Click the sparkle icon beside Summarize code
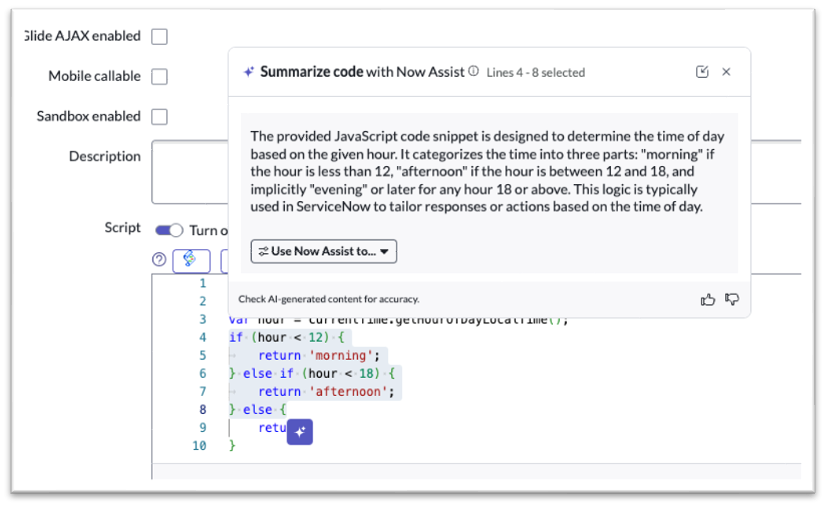 (x=249, y=72)
